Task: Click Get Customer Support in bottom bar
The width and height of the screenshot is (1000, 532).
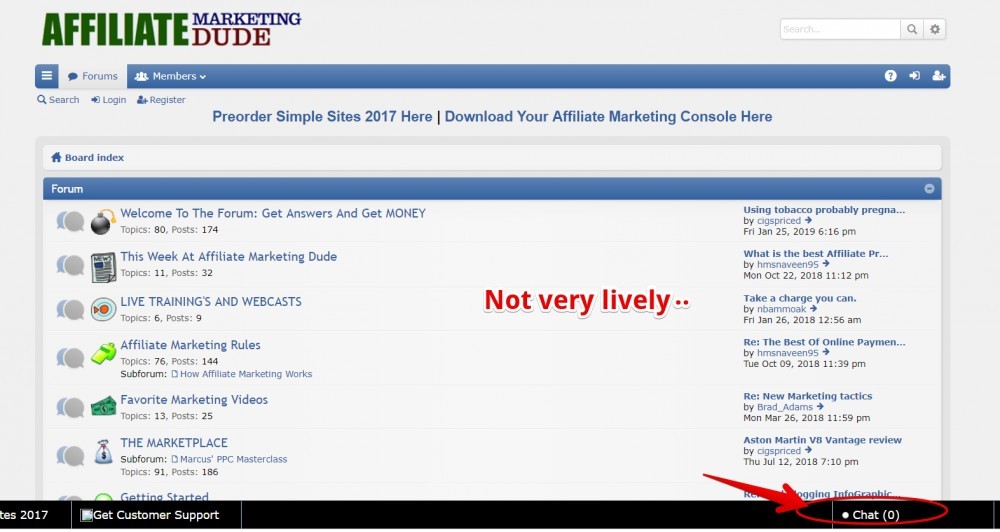Action: (150, 515)
